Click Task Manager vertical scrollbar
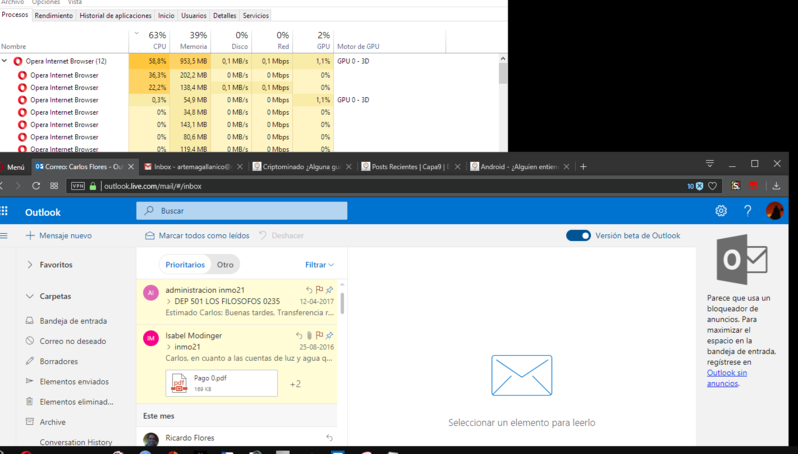The image size is (798, 454). click(x=503, y=74)
